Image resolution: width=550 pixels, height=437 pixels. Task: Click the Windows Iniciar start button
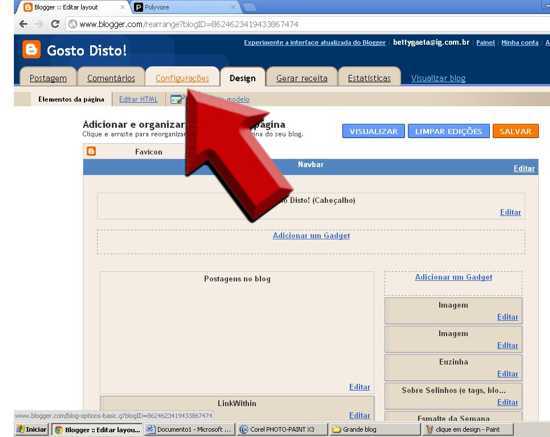tap(32, 429)
